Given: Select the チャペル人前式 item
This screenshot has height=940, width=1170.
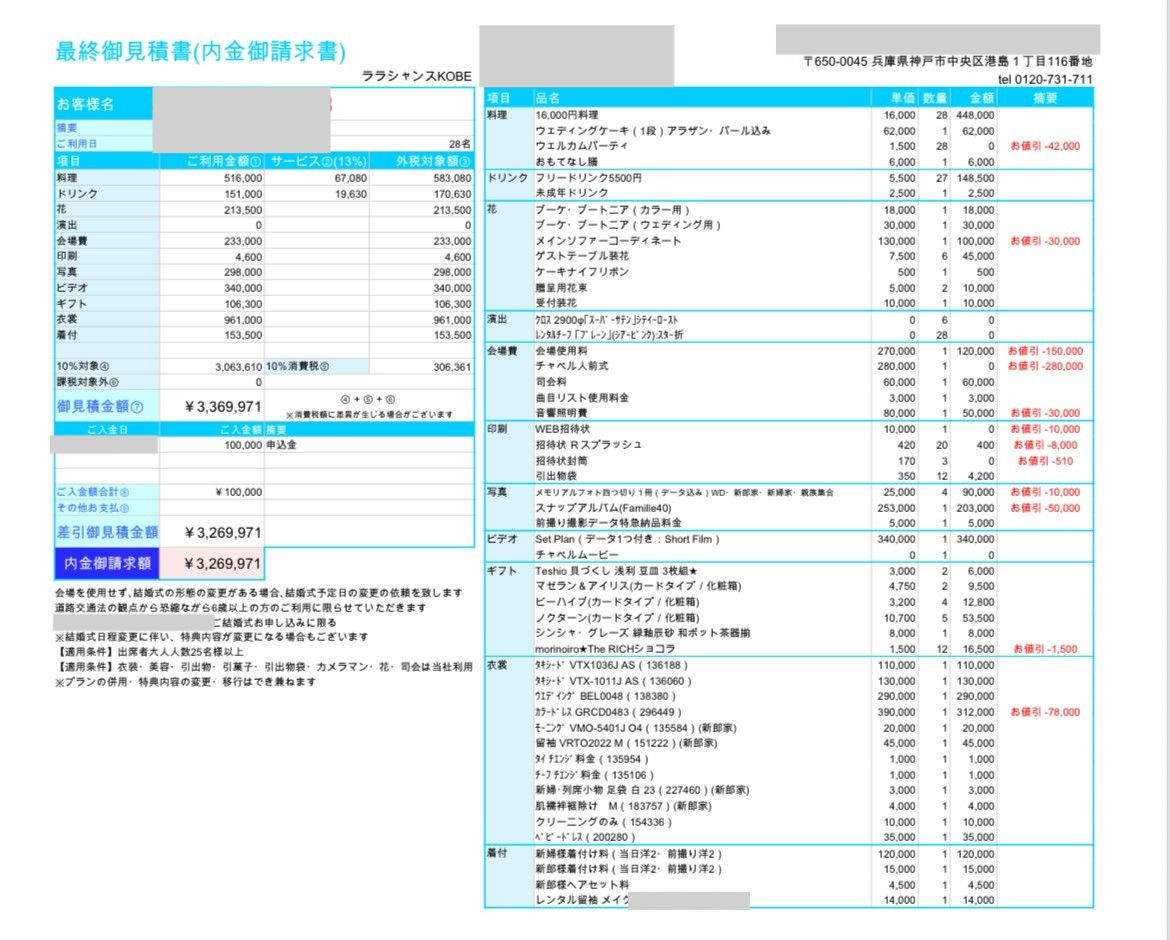Looking at the screenshot, I should pos(572,366).
